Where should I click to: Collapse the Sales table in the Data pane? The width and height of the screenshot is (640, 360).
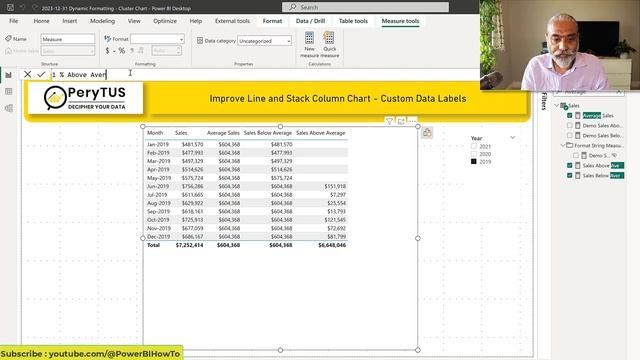pyautogui.click(x=557, y=106)
